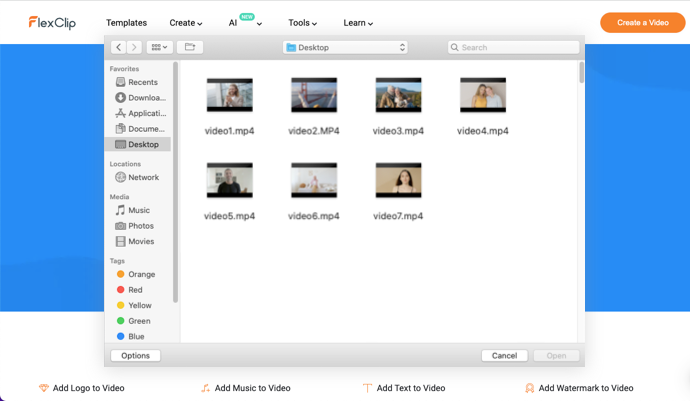Image resolution: width=690 pixels, height=401 pixels.
Task: Click the Desktop icon in sidebar
Action: [x=120, y=144]
